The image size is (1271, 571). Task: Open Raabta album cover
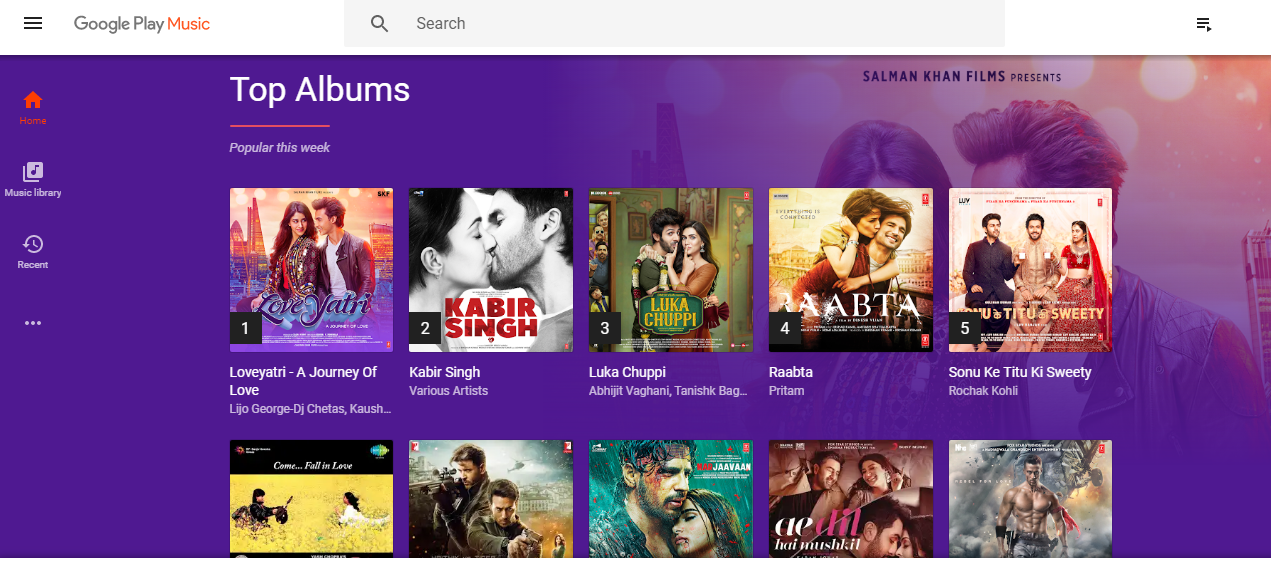click(850, 270)
